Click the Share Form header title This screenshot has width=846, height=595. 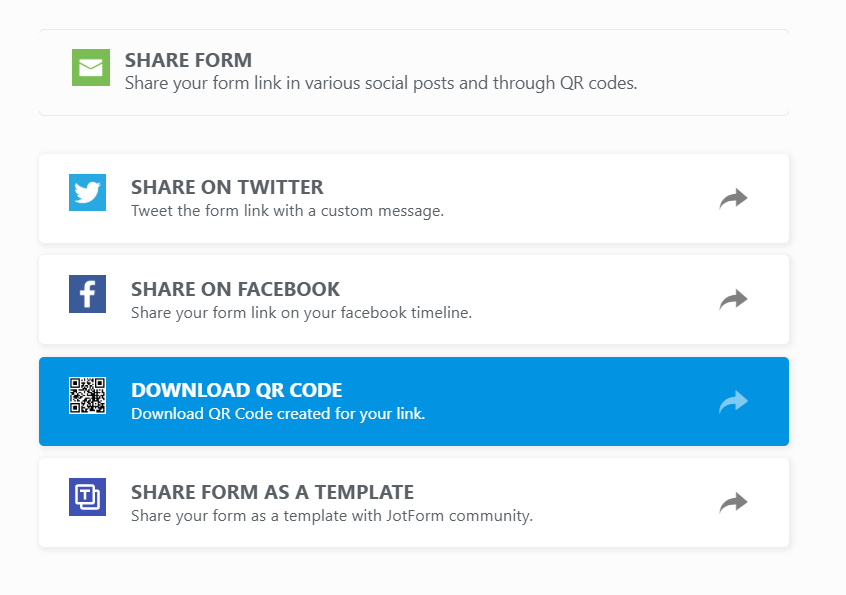(x=188, y=60)
